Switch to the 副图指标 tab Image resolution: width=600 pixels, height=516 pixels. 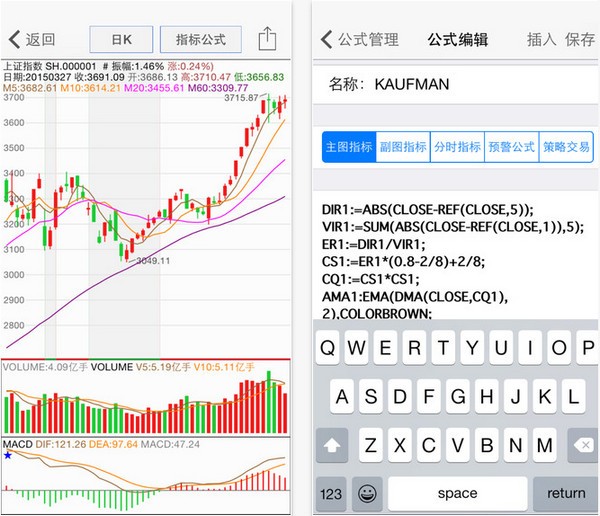tap(403, 146)
